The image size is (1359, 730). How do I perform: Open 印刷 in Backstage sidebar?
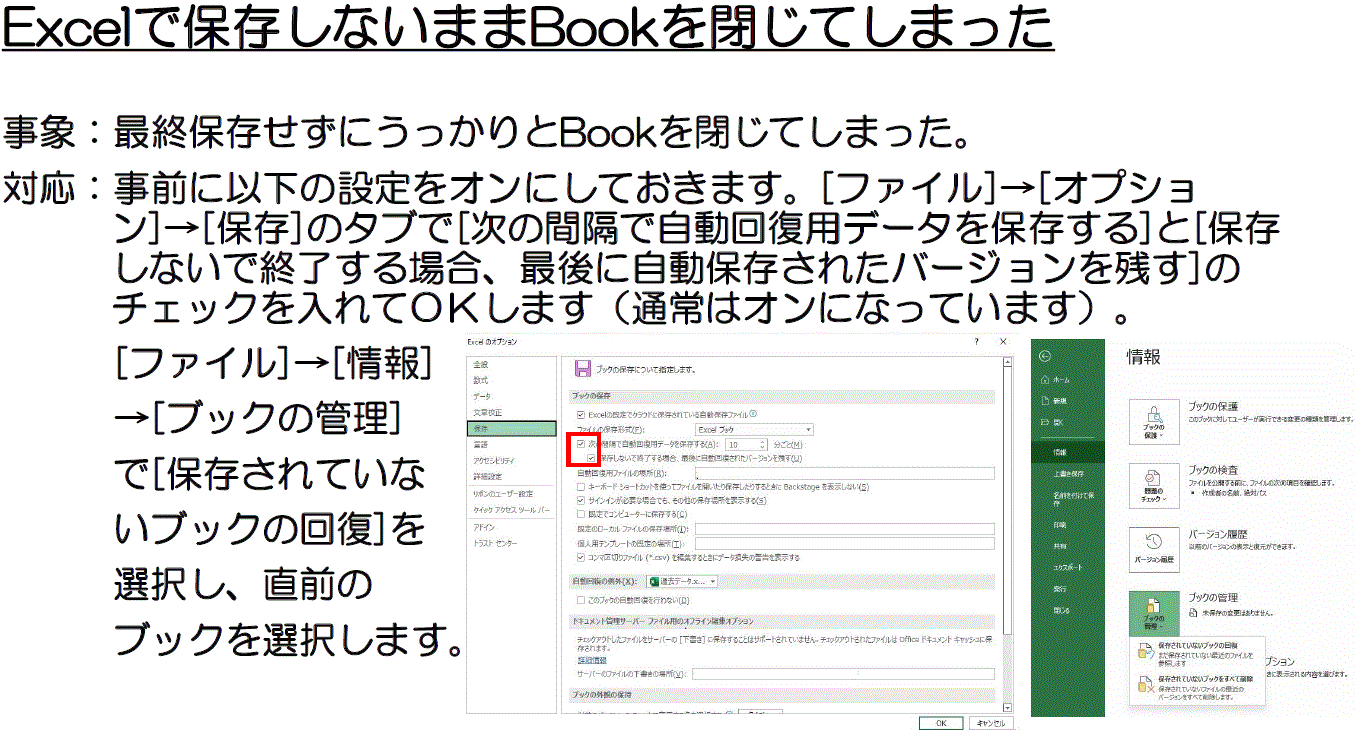(x=1068, y=525)
